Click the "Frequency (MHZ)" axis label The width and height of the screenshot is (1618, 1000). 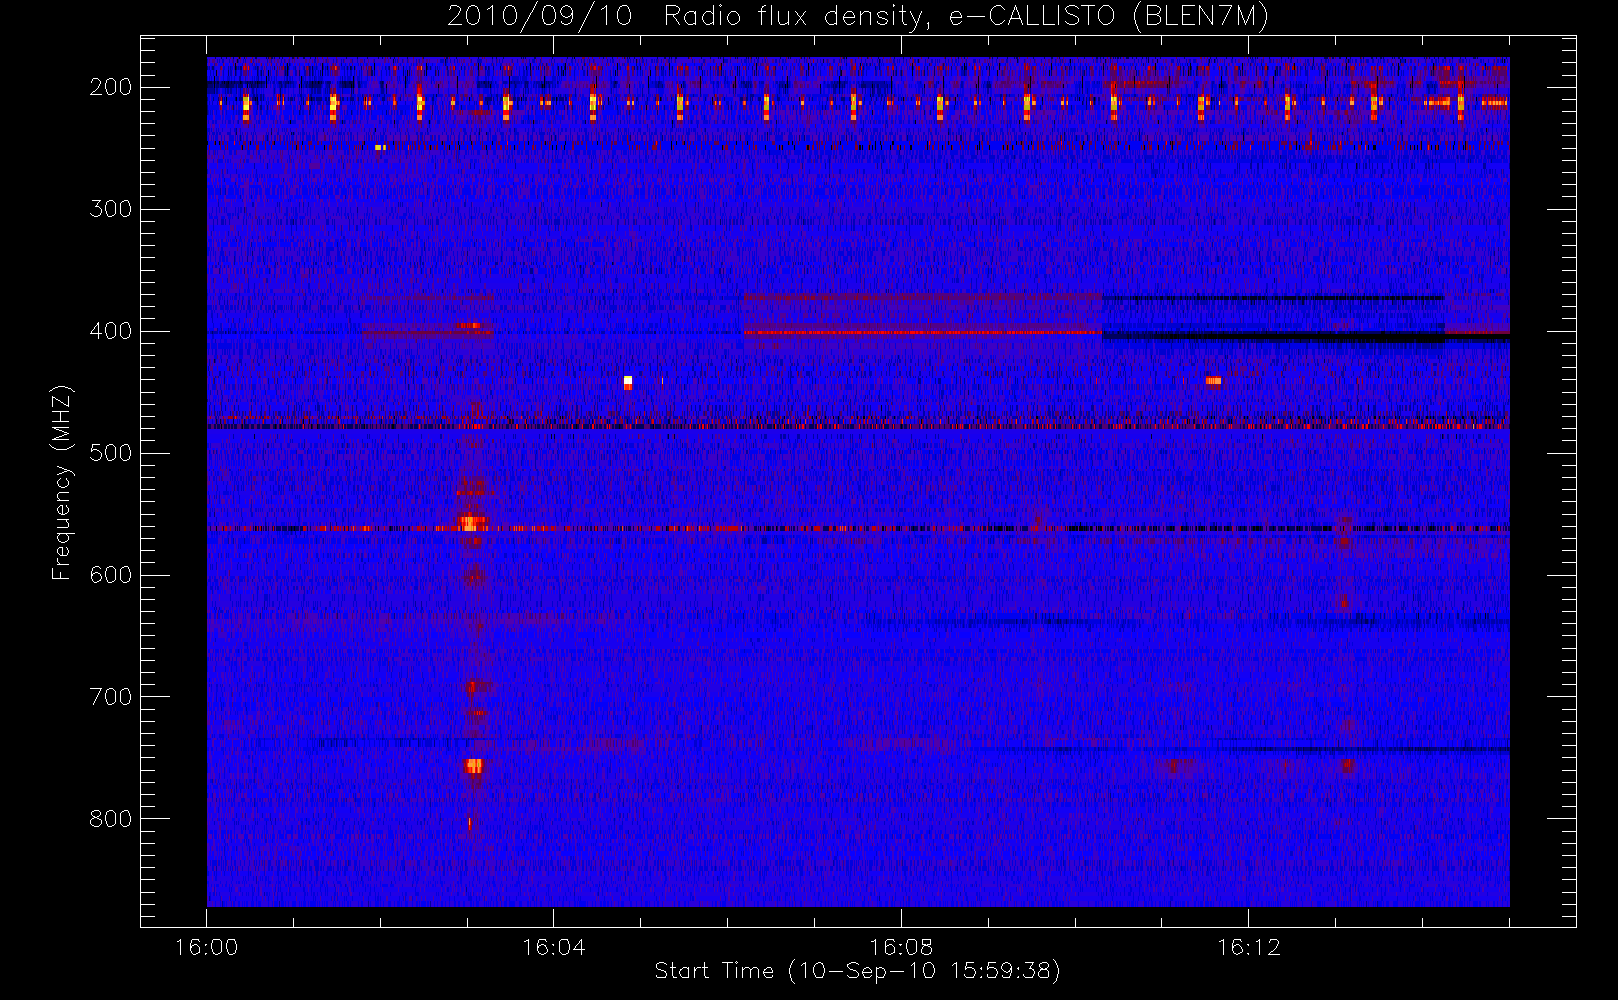click(62, 483)
